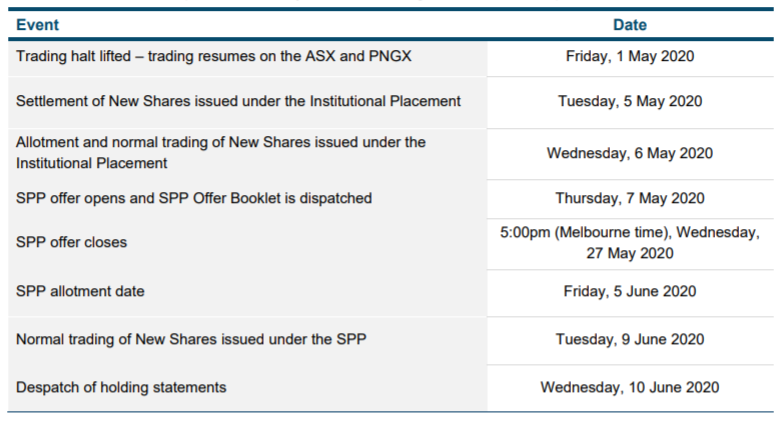Click the Friday, 5 June 2020 date
The height and width of the screenshot is (421, 783).
pos(630,291)
